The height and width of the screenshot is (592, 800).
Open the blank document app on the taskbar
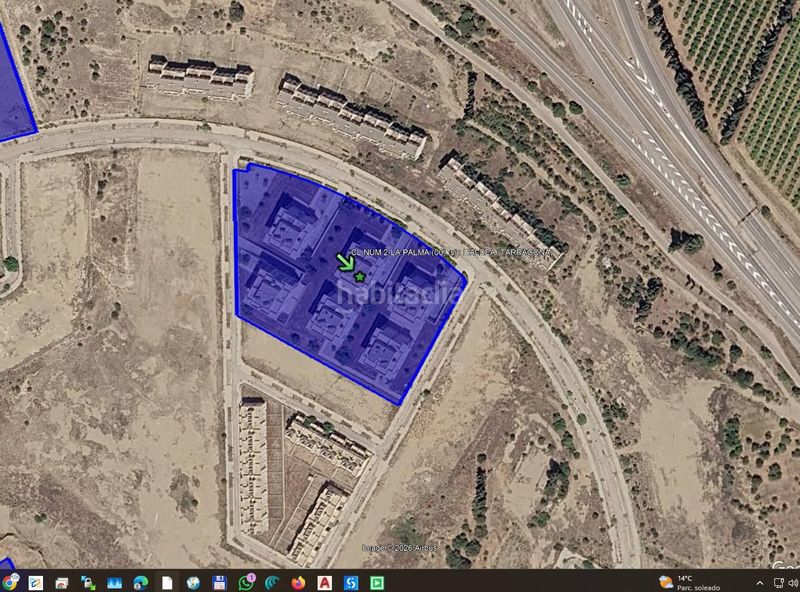pos(167,582)
